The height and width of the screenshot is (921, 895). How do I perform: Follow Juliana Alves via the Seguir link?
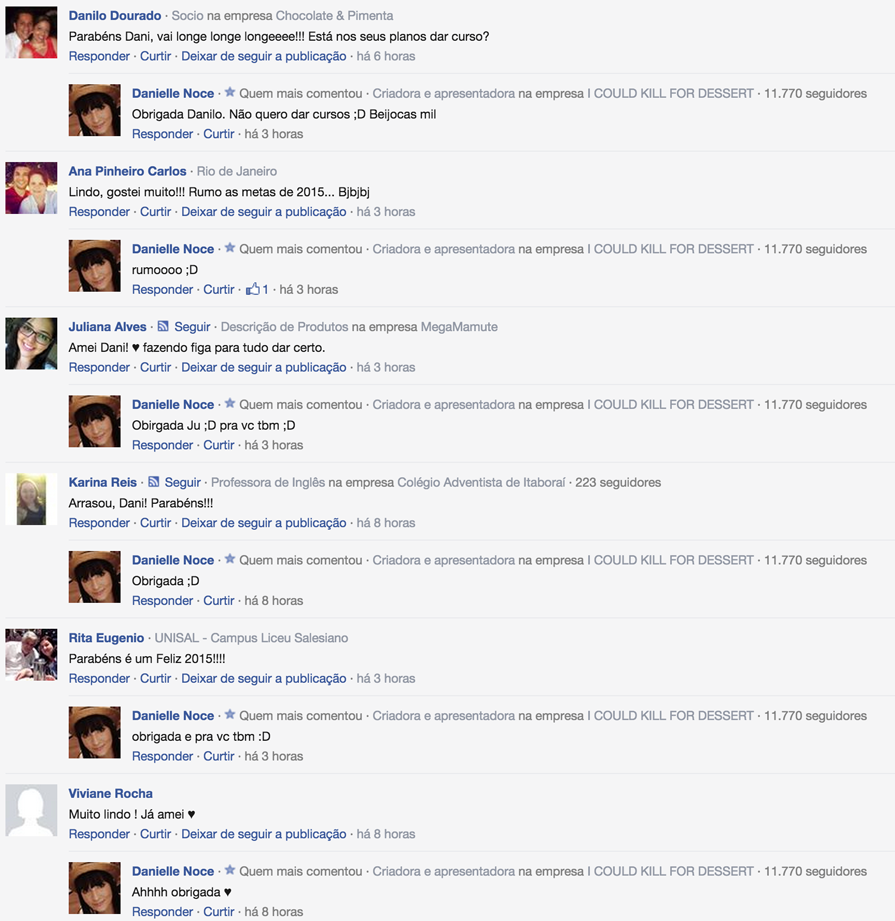pos(192,327)
